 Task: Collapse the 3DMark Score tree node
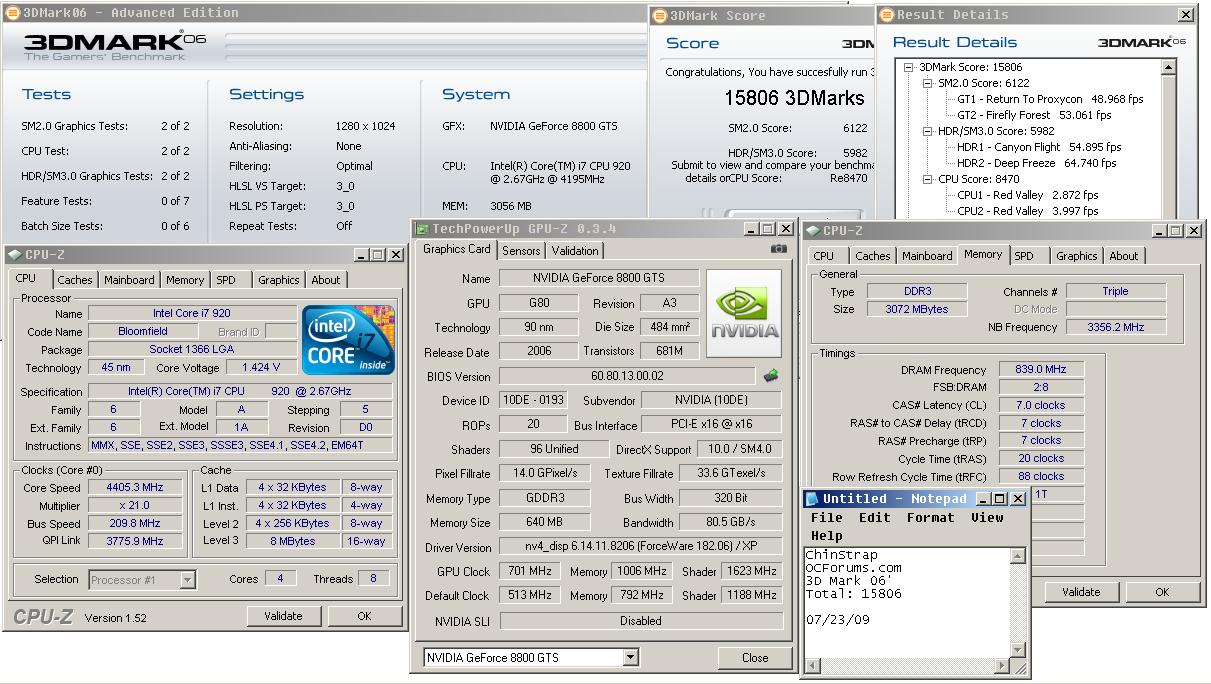[909, 67]
